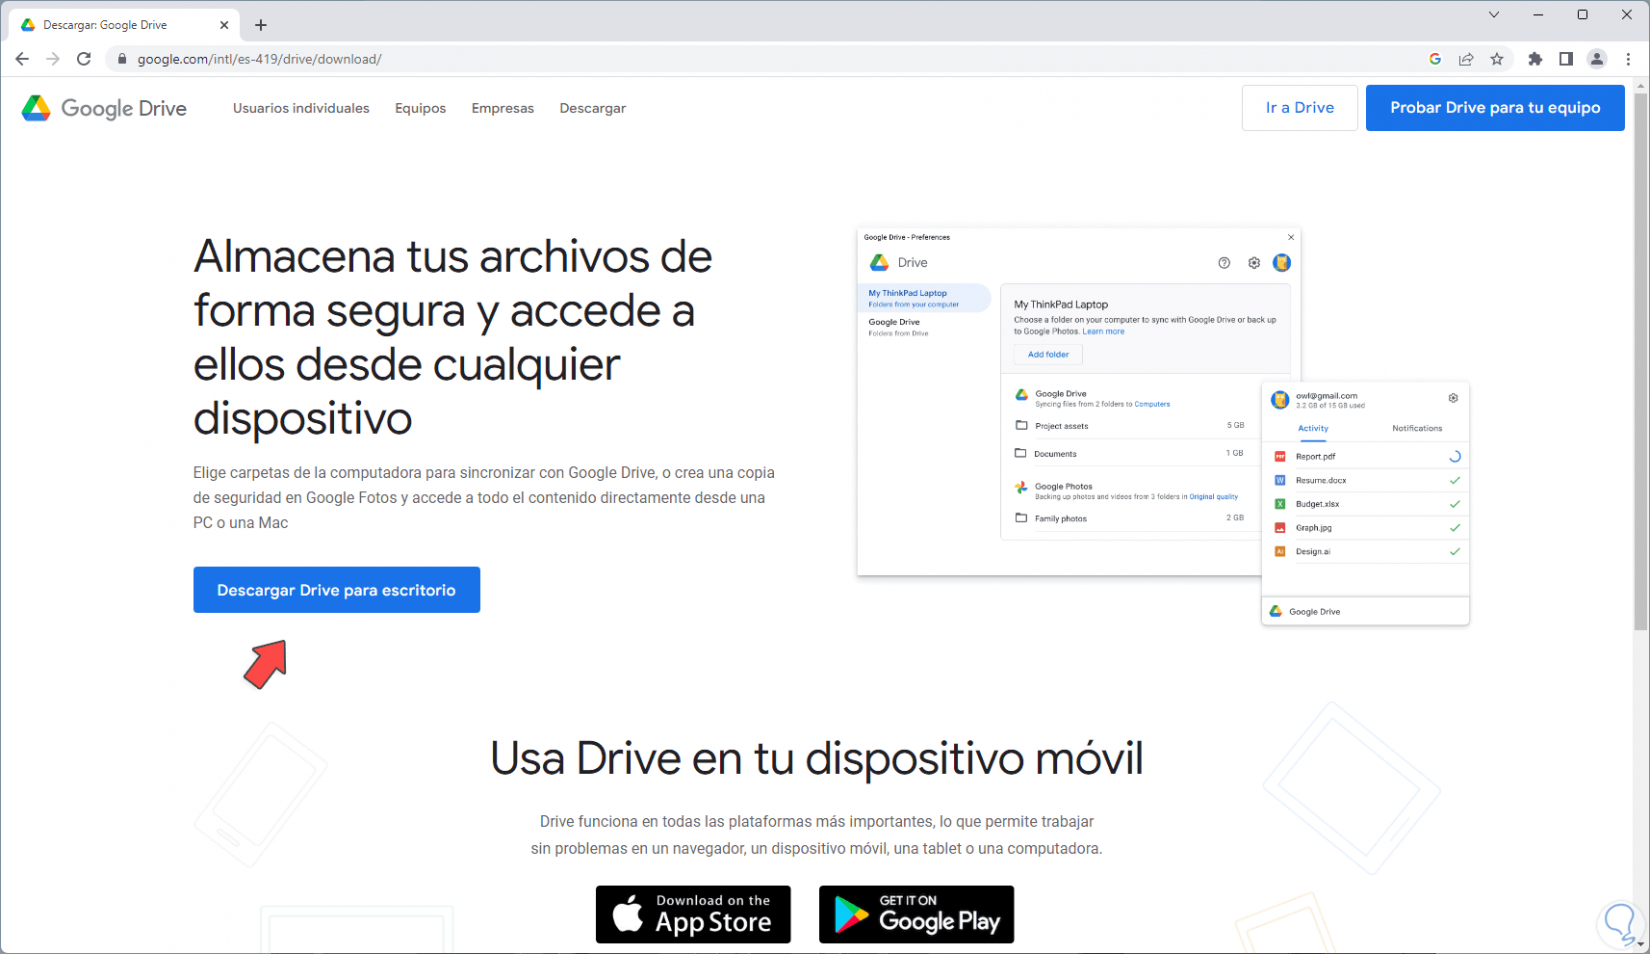This screenshot has height=954, width=1650.
Task: Reload the current page
Action: click(x=84, y=59)
